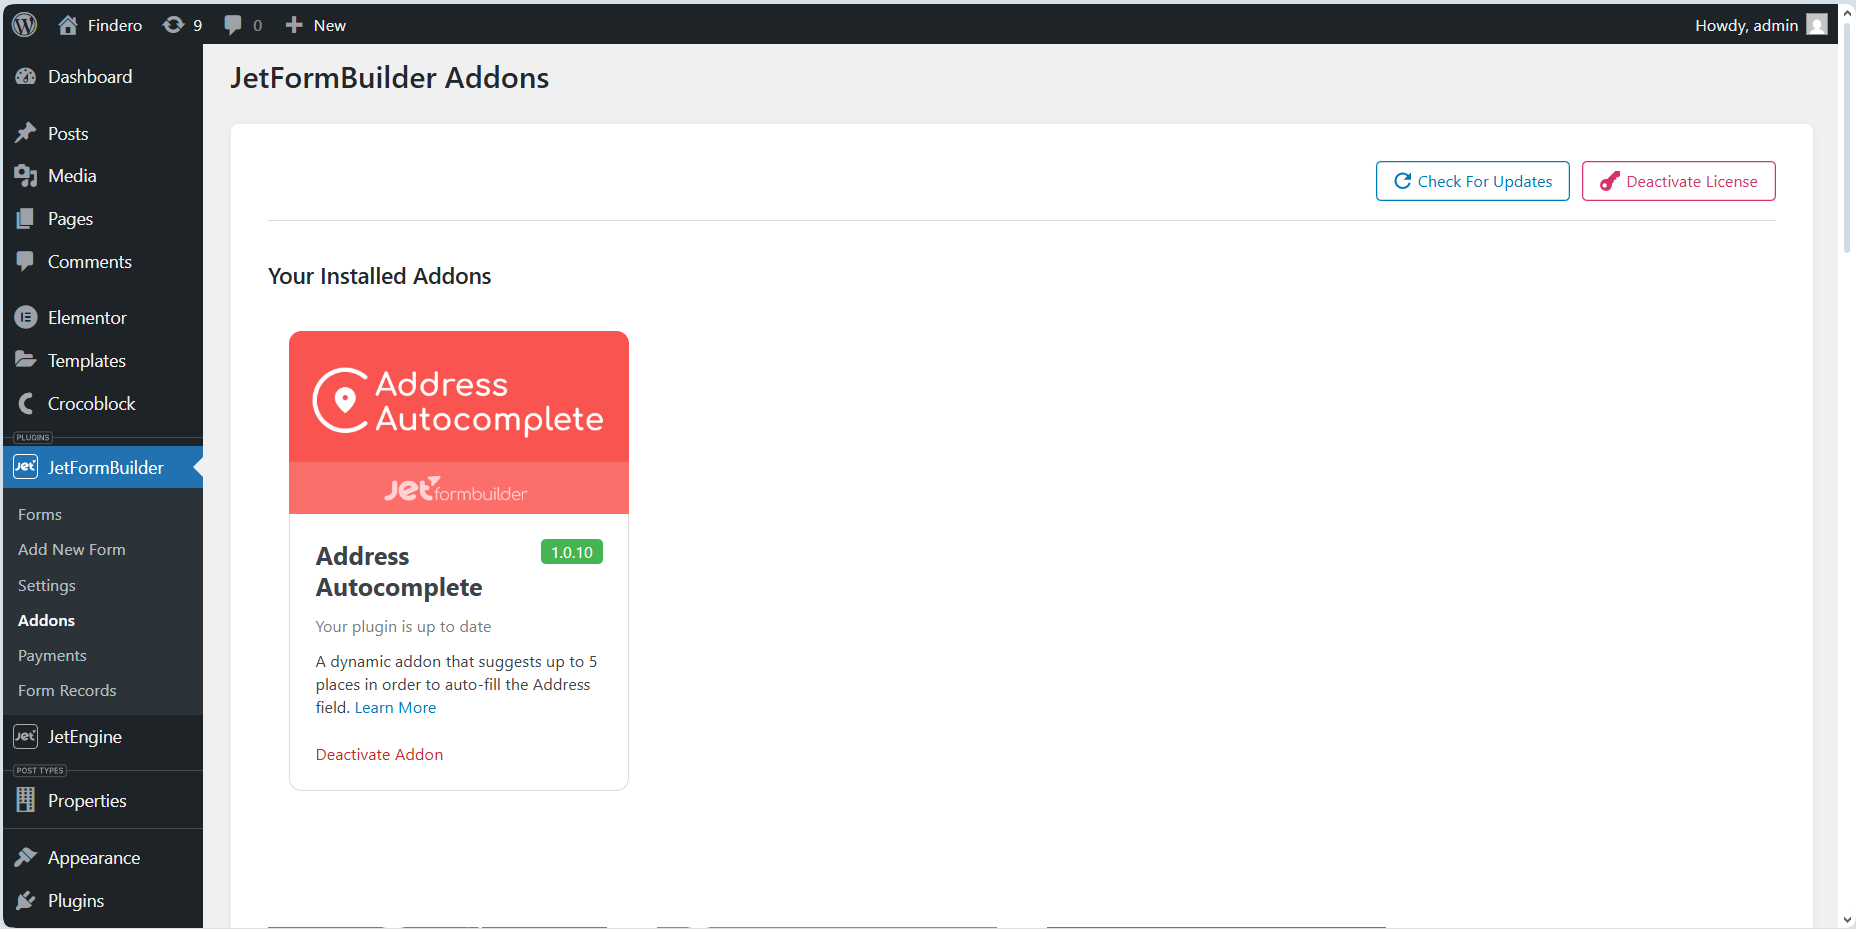Open the Addons page from the submenu

point(45,620)
